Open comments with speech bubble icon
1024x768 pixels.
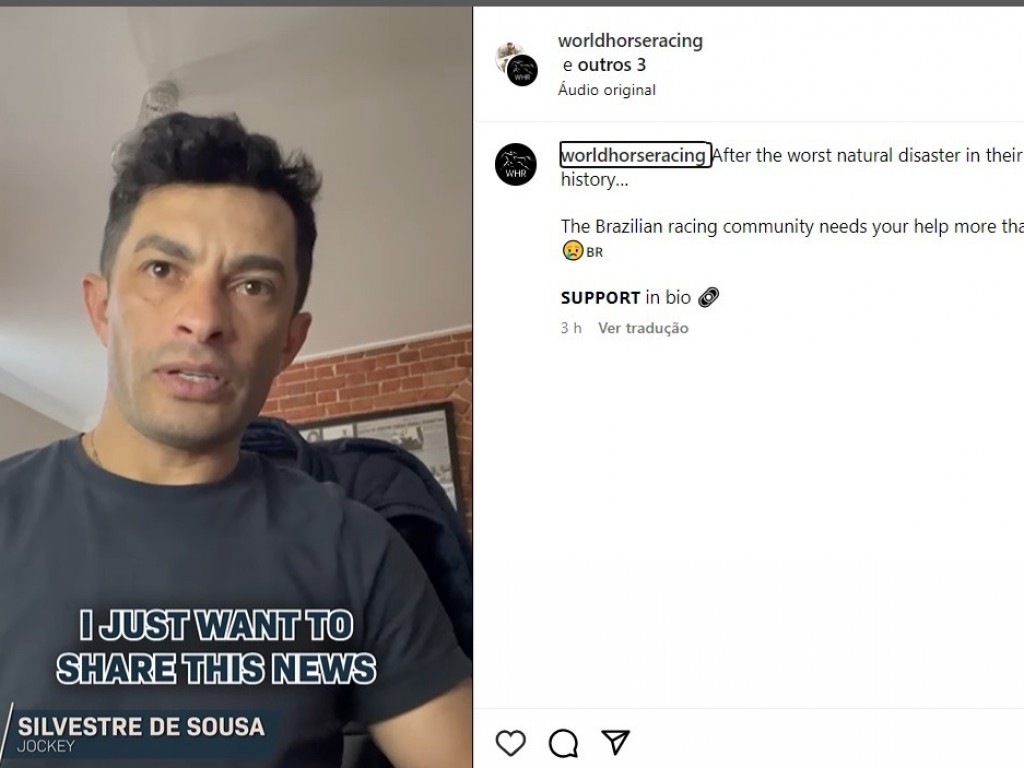(x=563, y=743)
